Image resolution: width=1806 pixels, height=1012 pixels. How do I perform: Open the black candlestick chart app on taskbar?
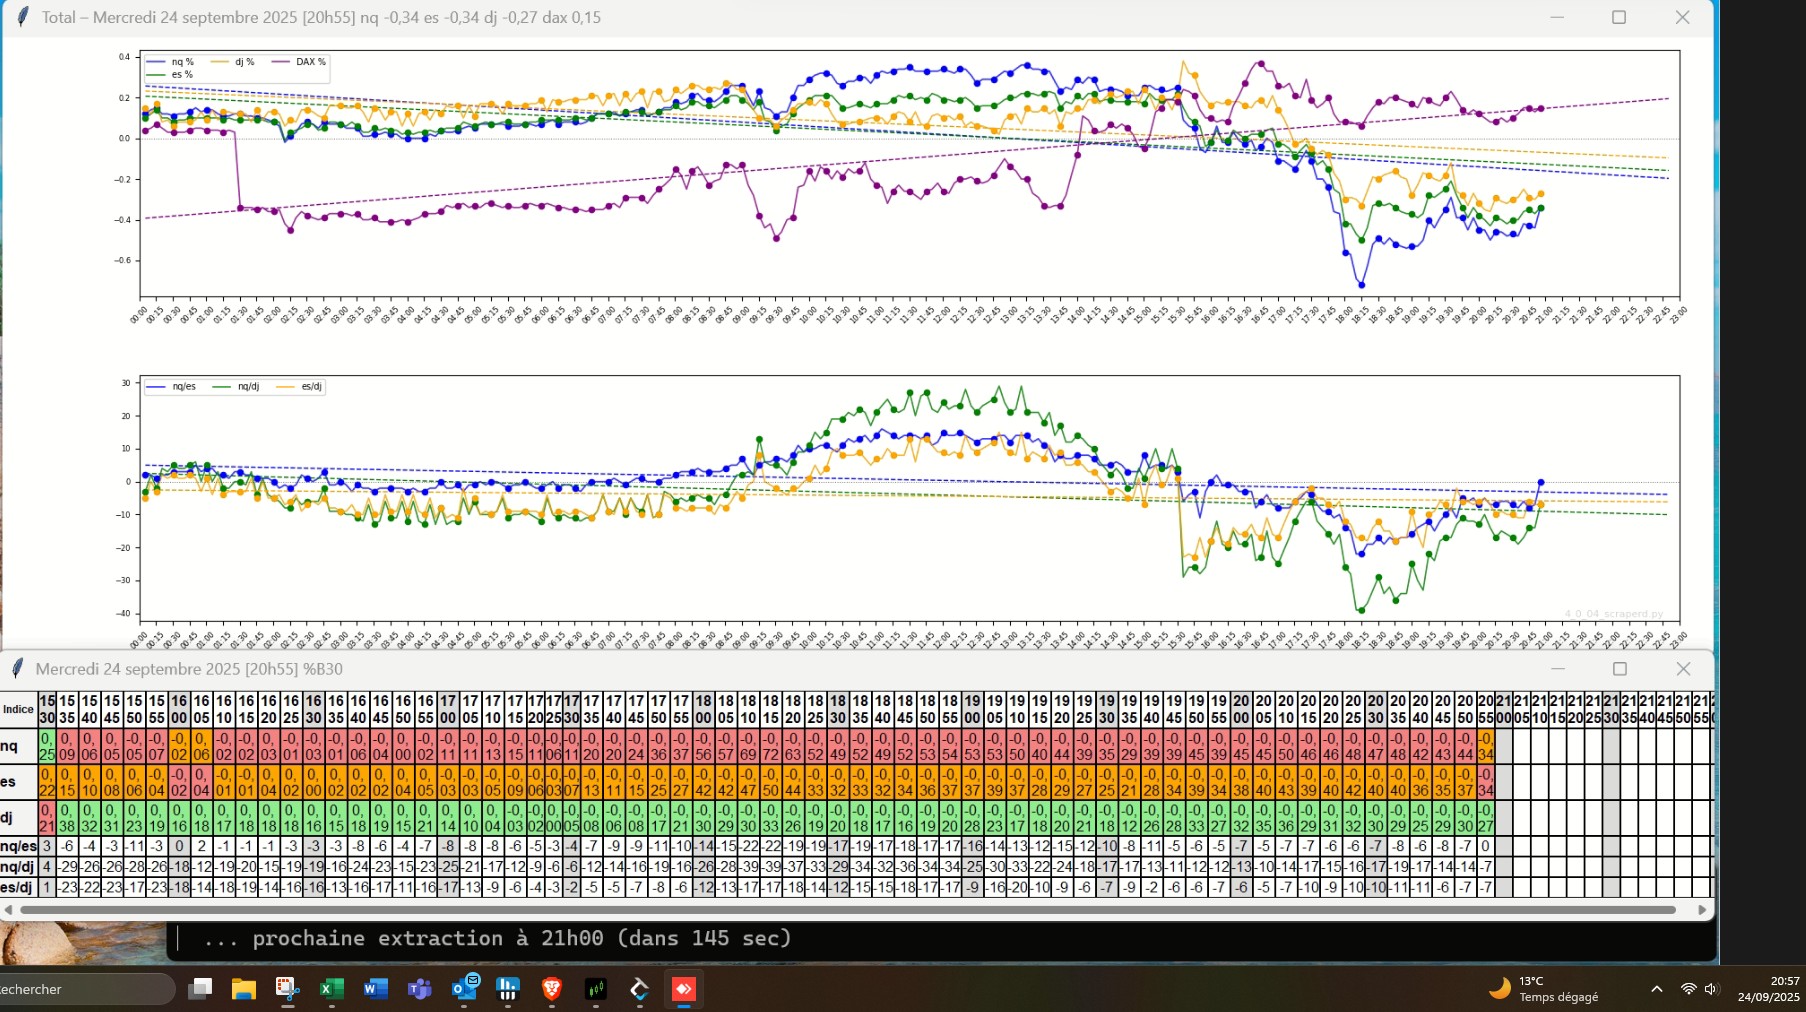click(x=596, y=989)
